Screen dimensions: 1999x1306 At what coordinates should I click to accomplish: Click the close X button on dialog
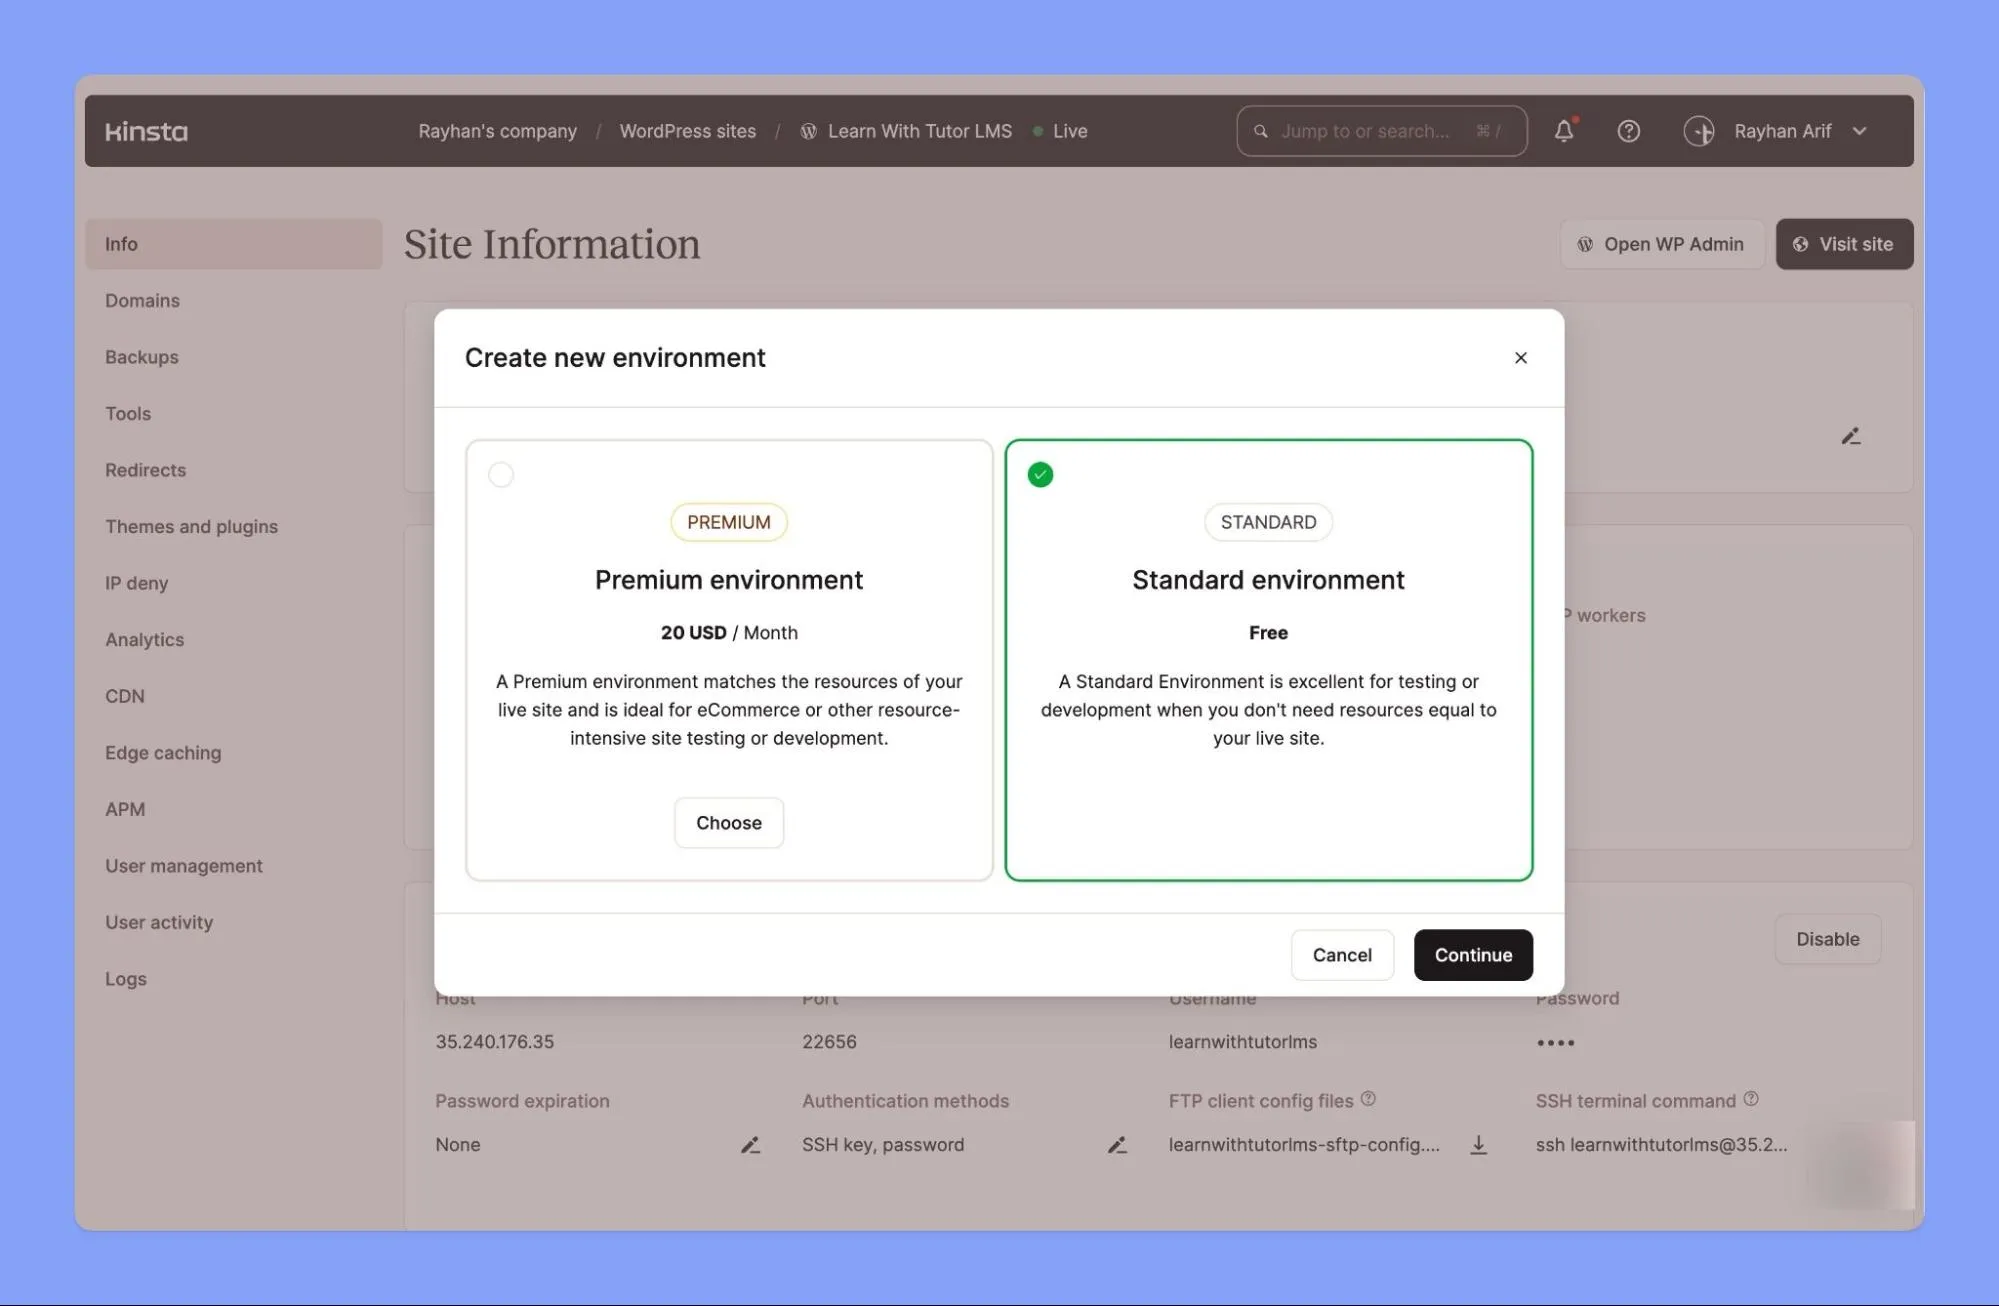coord(1520,357)
